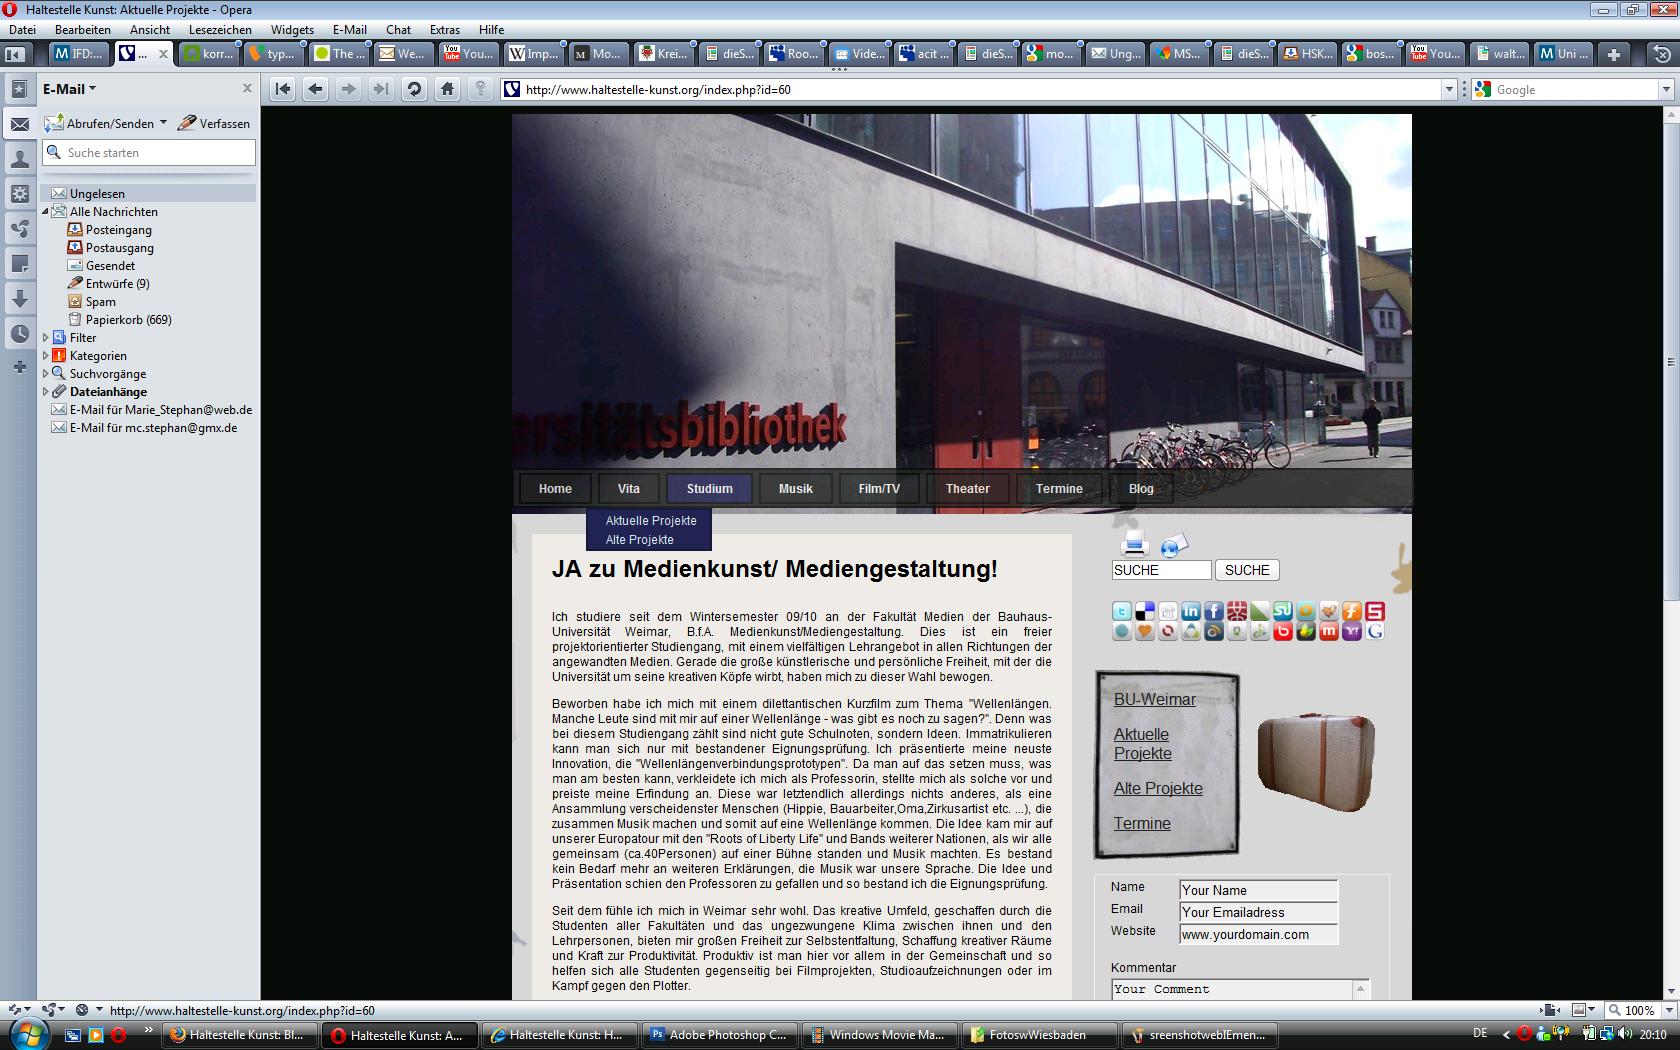
Task: Switch to Adobe Photoshop in taskbar
Action: pyautogui.click(x=718, y=1035)
